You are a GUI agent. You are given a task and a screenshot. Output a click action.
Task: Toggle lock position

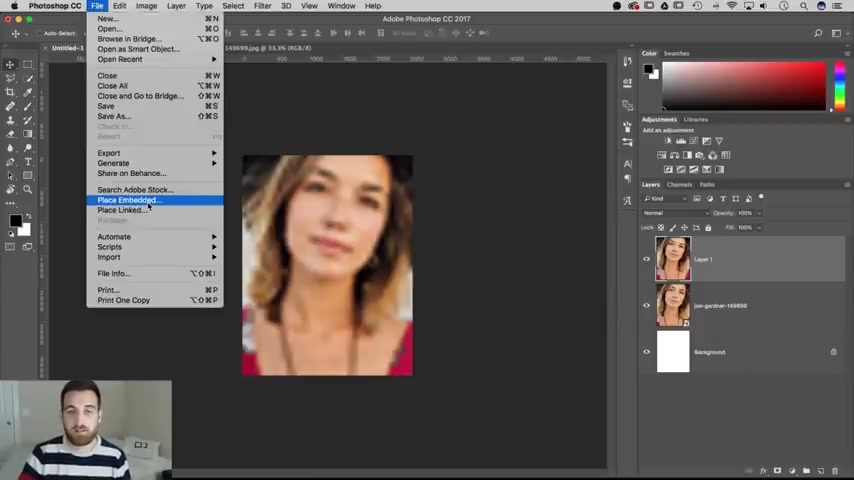tap(685, 228)
